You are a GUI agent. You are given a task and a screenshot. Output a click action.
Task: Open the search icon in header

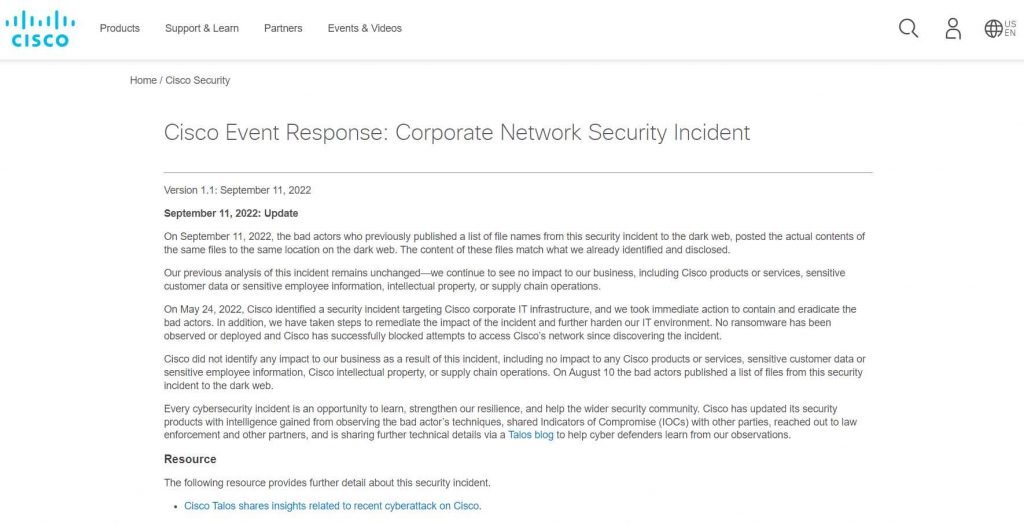click(x=908, y=29)
